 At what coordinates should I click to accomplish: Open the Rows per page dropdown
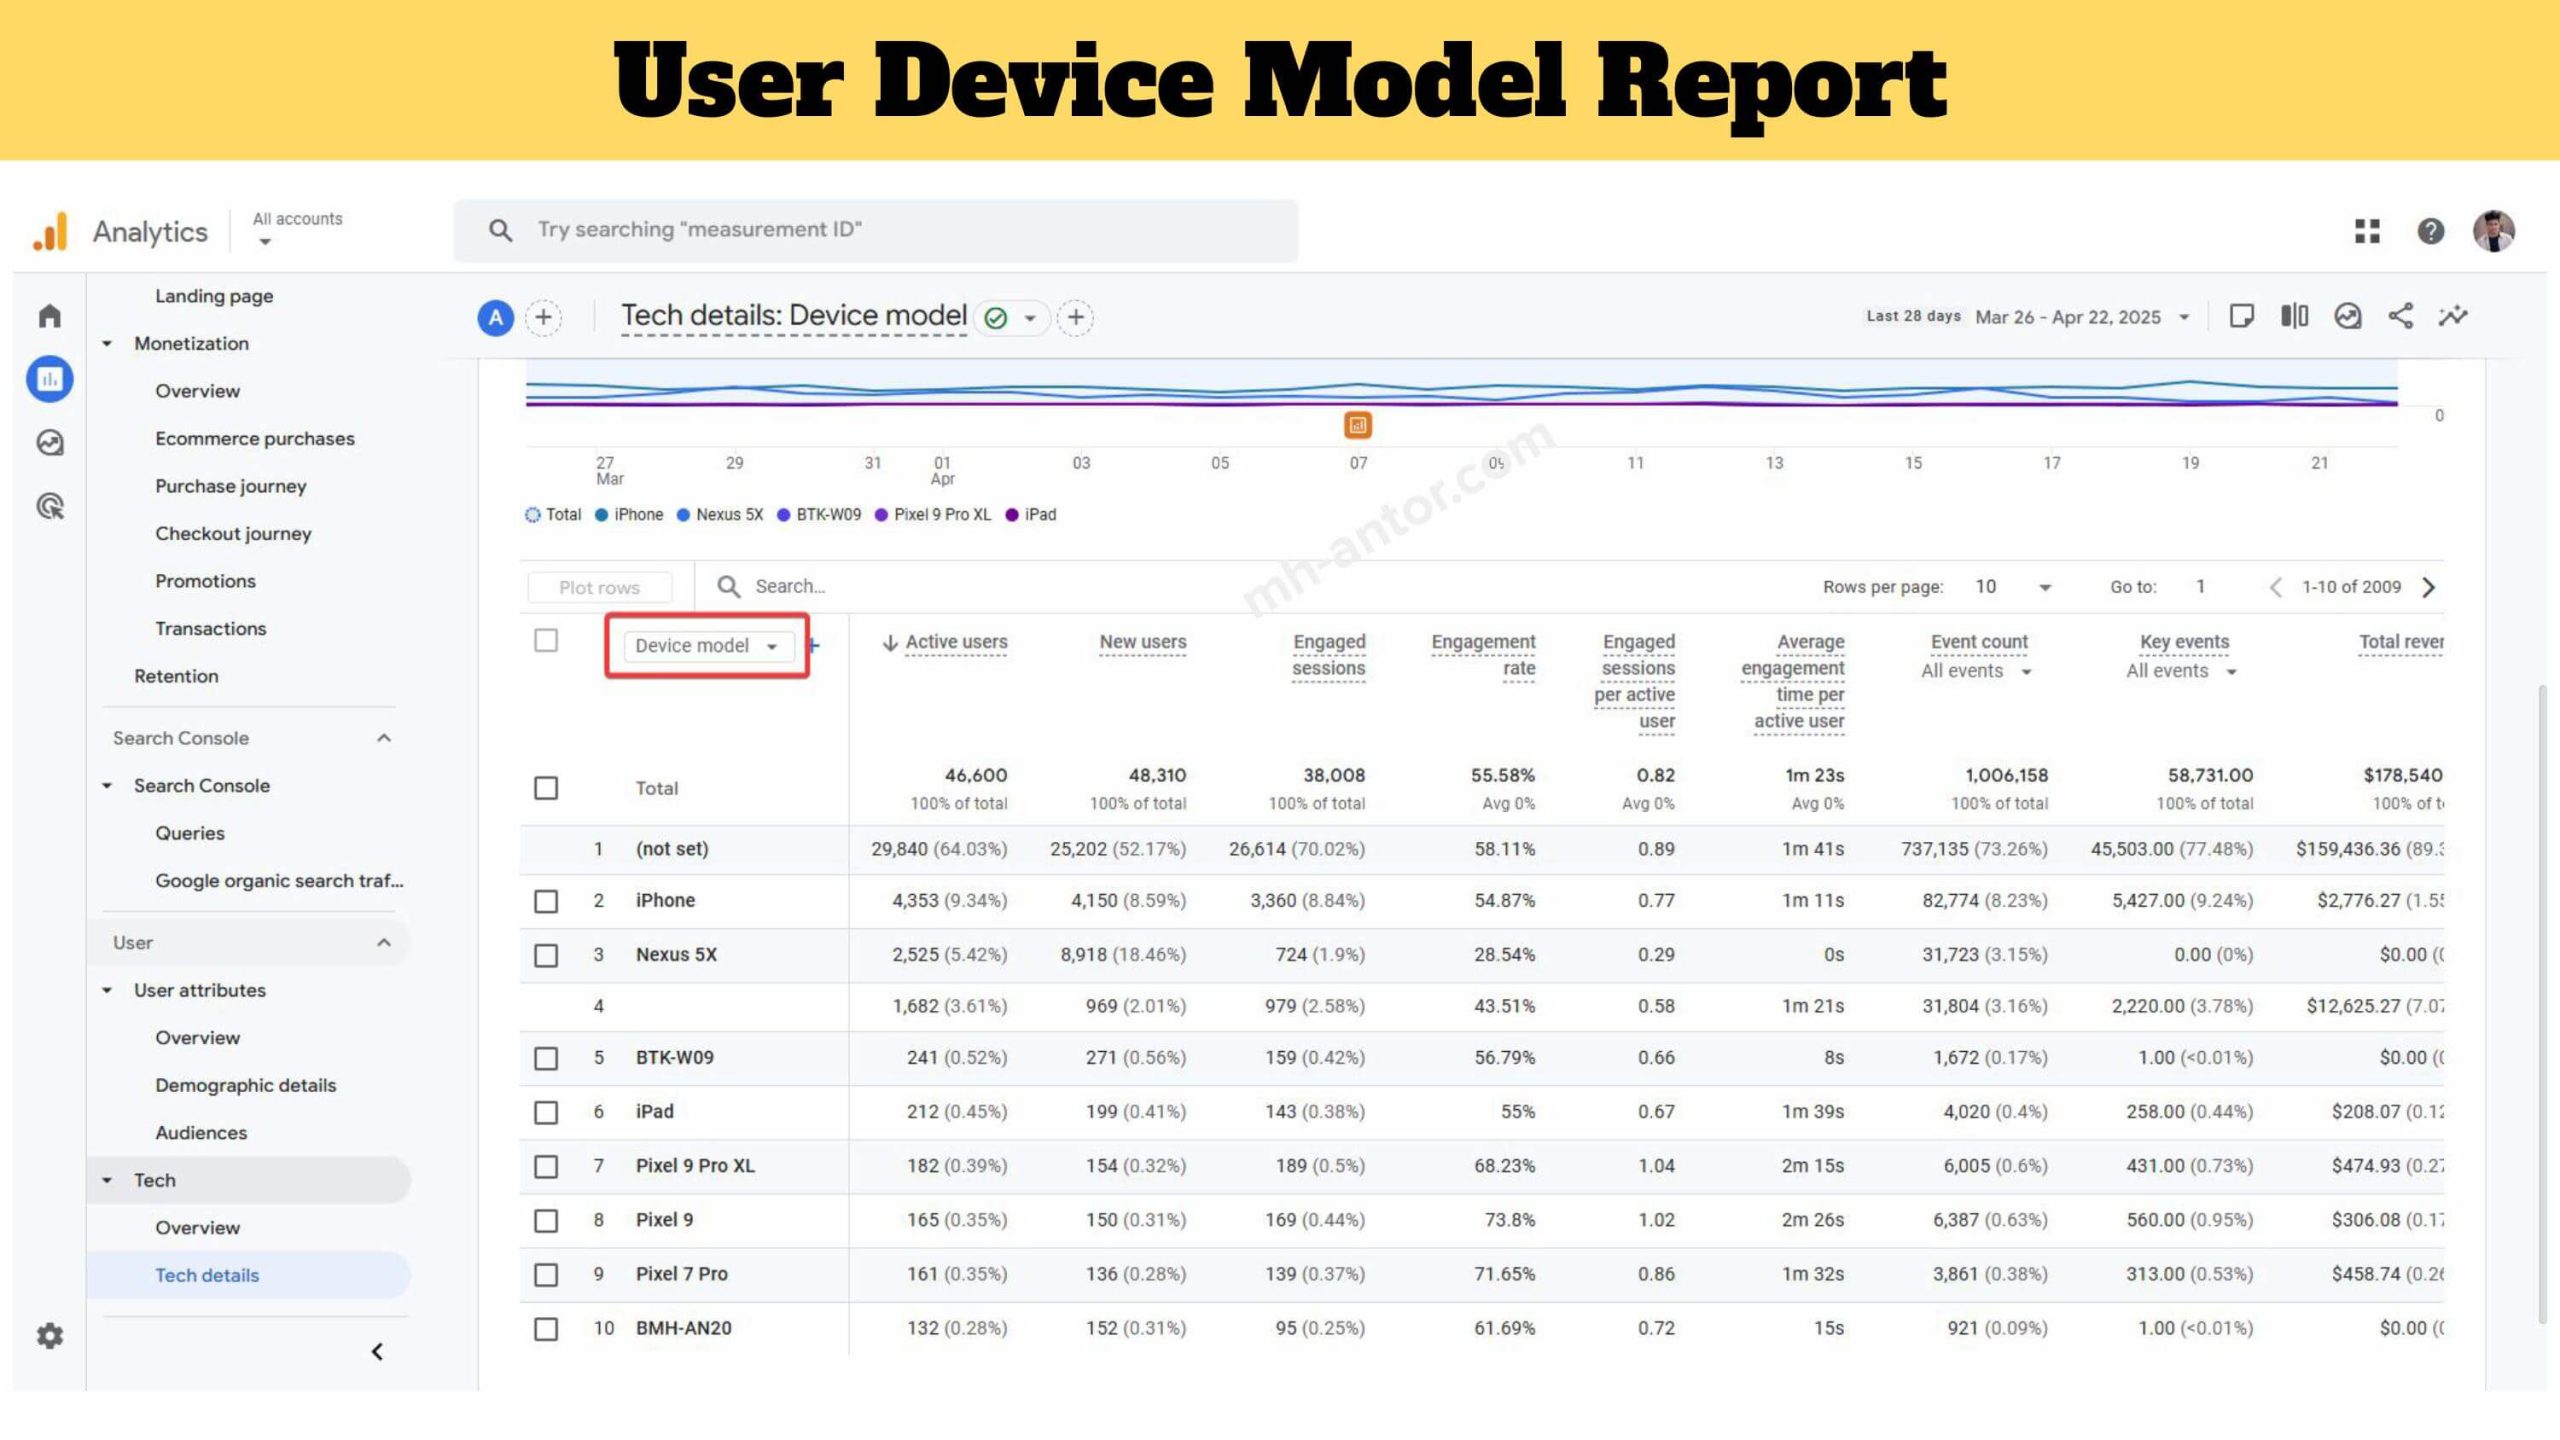click(2013, 587)
